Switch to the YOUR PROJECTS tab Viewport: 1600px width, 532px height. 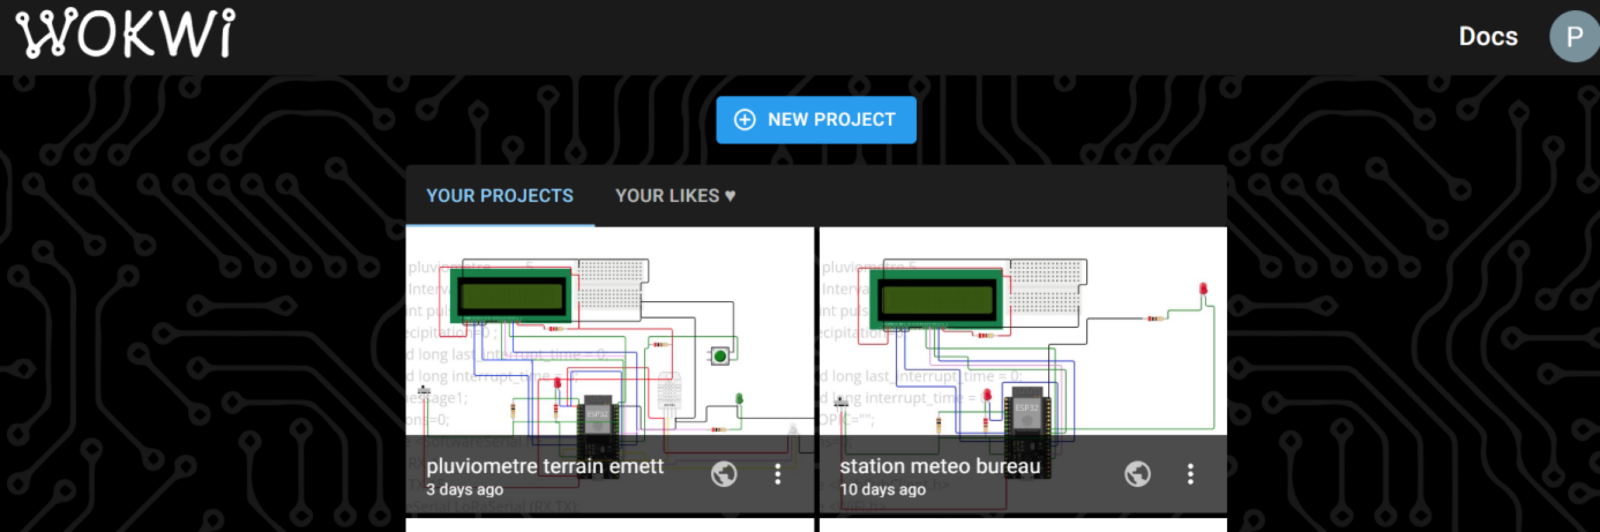(500, 196)
